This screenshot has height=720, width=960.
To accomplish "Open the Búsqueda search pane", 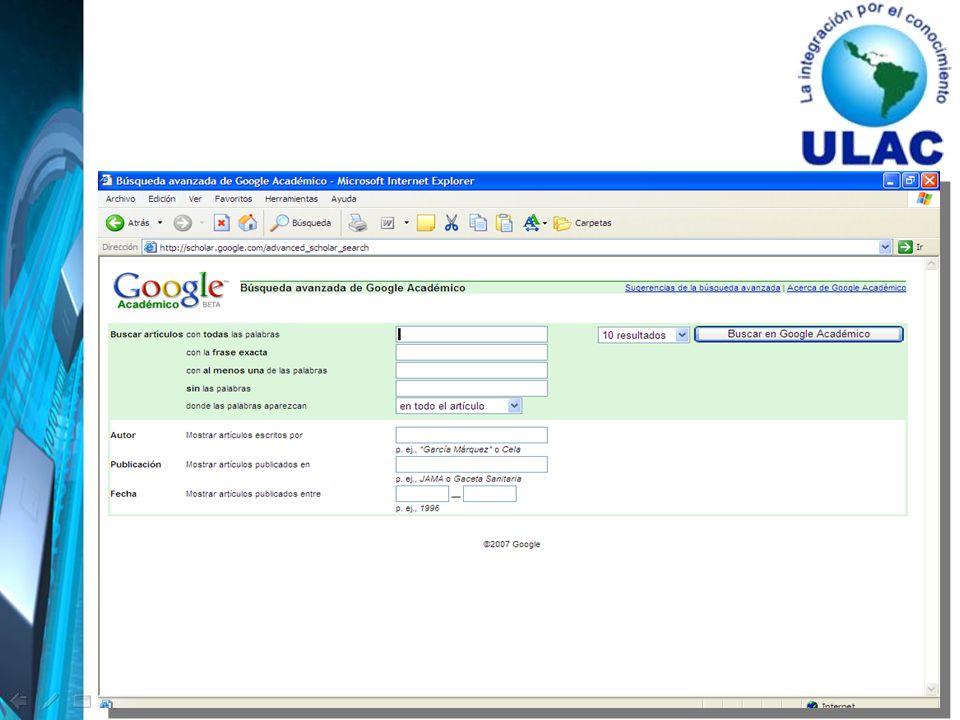I will [x=301, y=223].
